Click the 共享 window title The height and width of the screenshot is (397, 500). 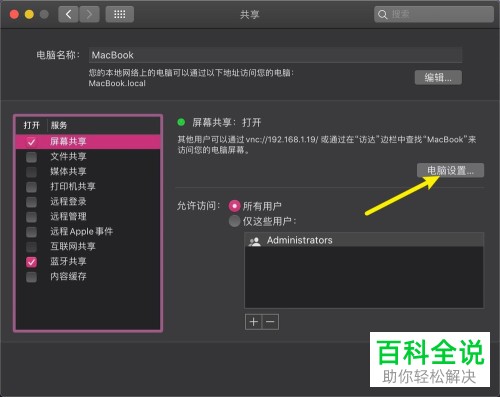(x=250, y=15)
